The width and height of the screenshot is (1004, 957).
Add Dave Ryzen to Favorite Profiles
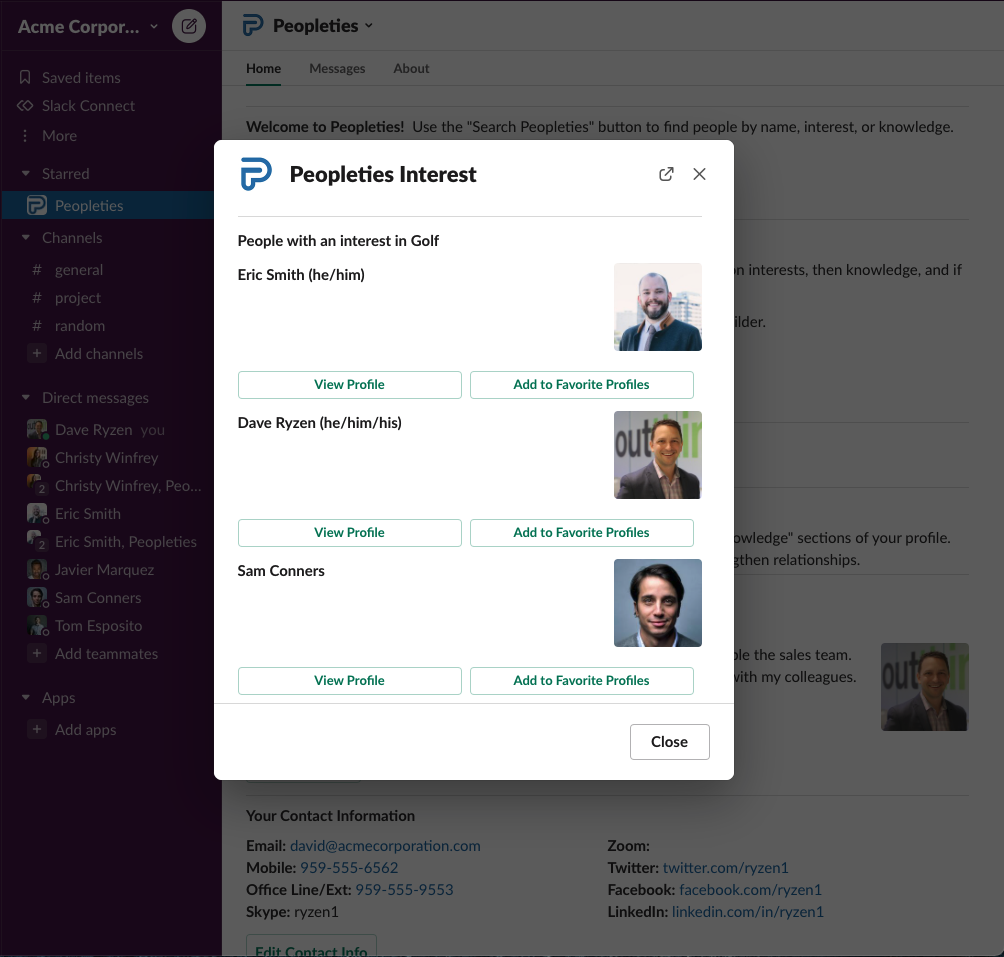click(x=581, y=533)
